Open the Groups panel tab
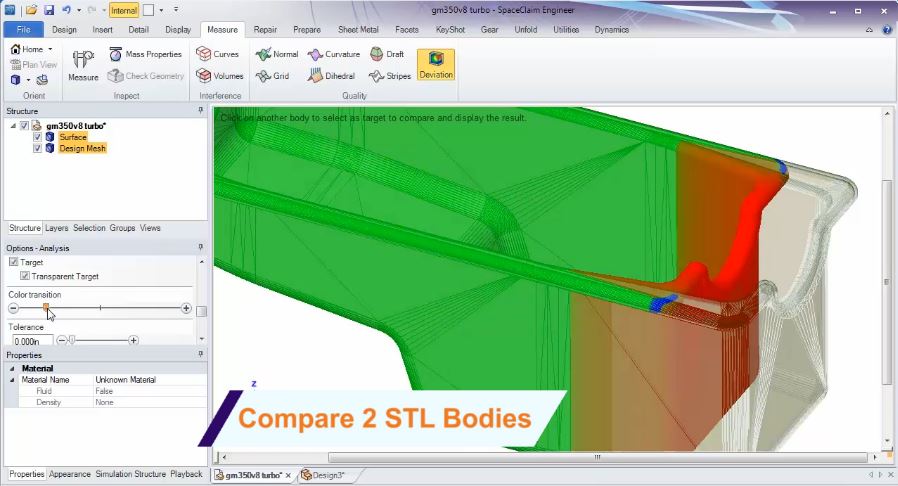Viewport: 898px width, 486px height. point(123,228)
